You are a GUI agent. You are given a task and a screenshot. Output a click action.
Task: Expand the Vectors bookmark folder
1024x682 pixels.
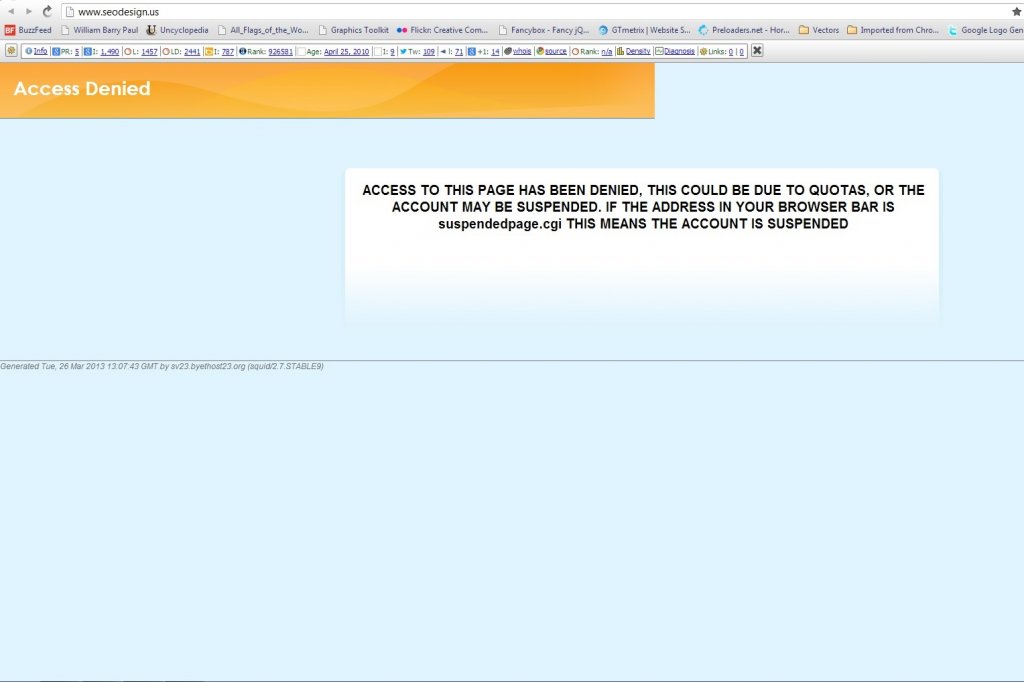click(x=819, y=30)
